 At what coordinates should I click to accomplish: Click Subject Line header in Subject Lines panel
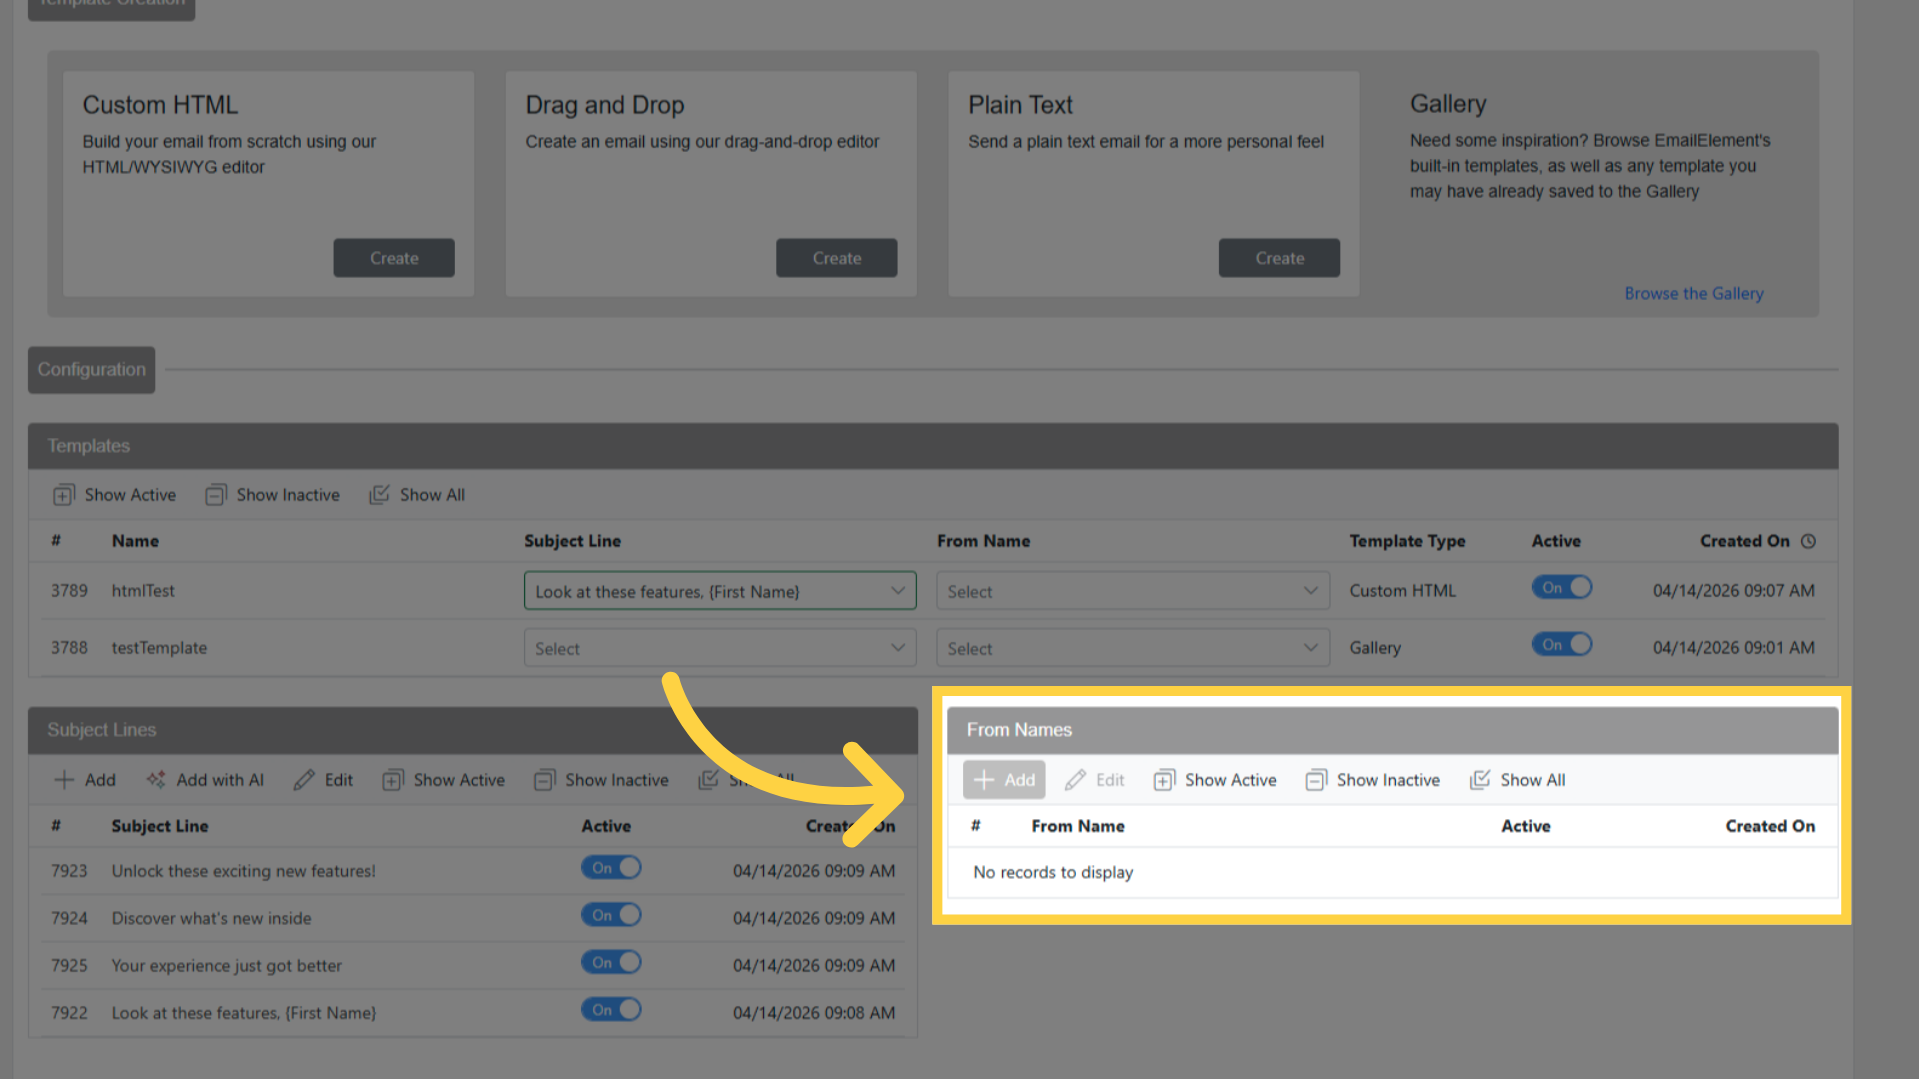pyautogui.click(x=160, y=826)
